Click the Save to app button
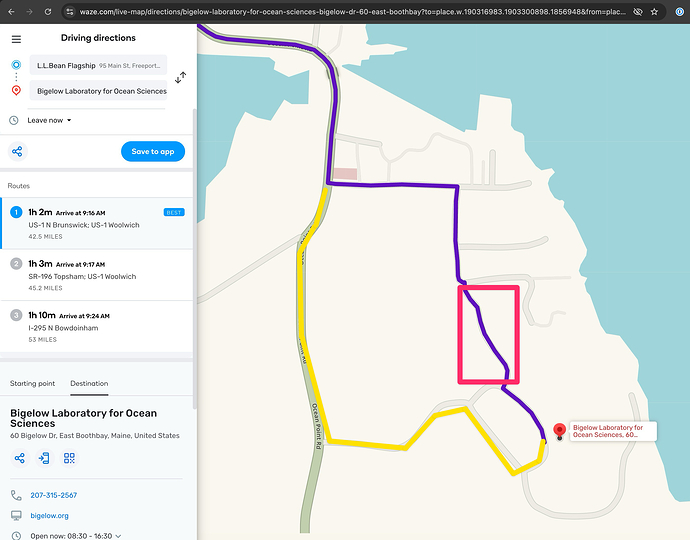The image size is (690, 540). click(x=153, y=151)
